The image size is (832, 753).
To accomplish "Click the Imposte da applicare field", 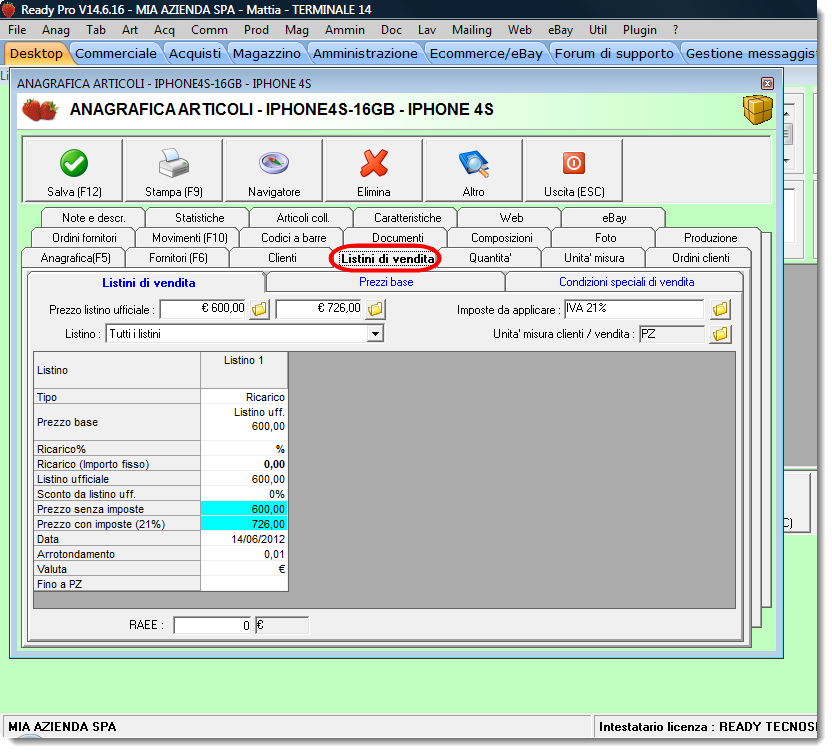I will click(x=634, y=309).
